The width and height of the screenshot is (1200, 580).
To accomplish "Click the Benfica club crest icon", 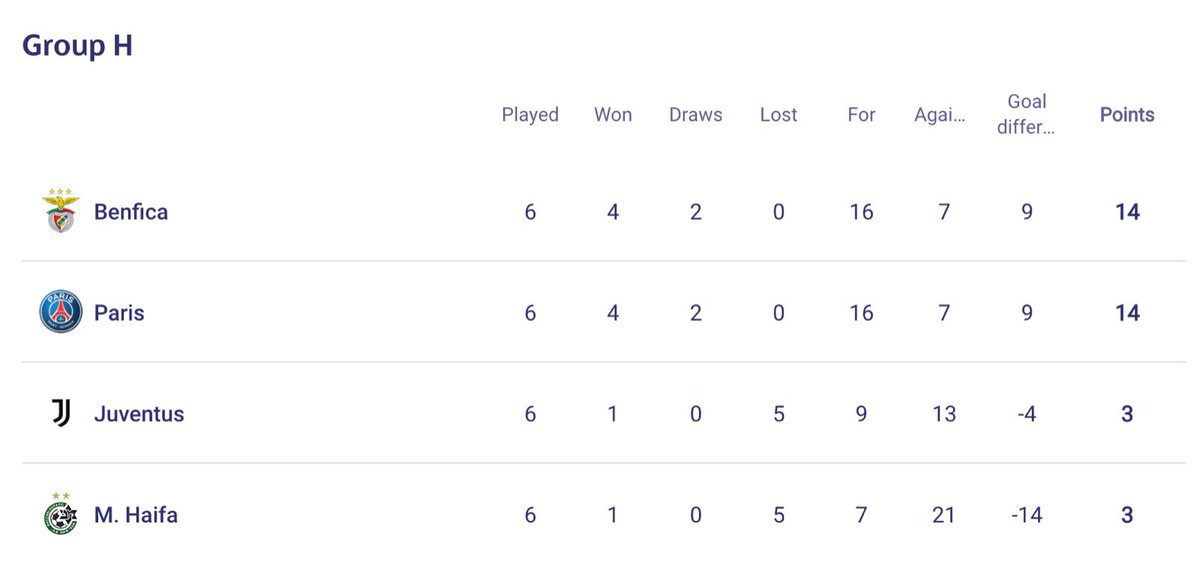I will (x=60, y=211).
